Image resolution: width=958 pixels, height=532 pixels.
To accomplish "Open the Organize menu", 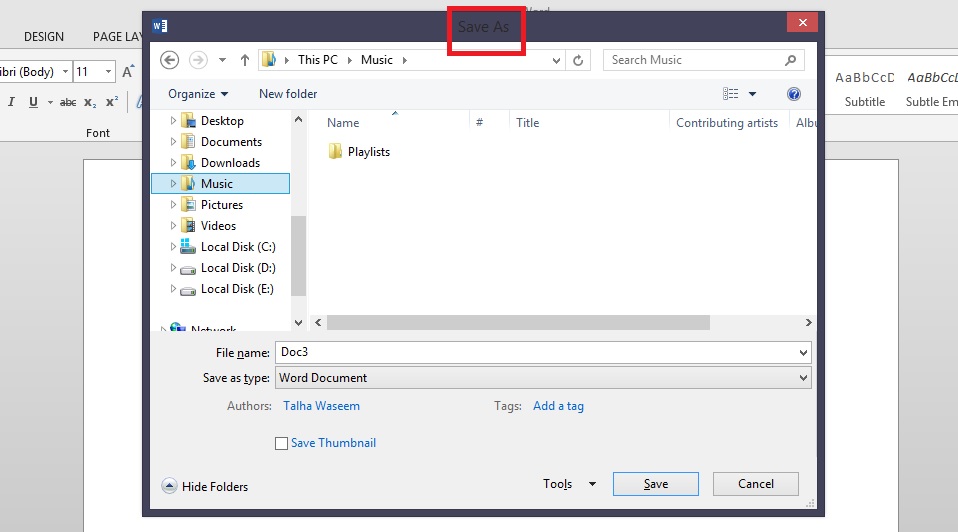I will click(198, 94).
